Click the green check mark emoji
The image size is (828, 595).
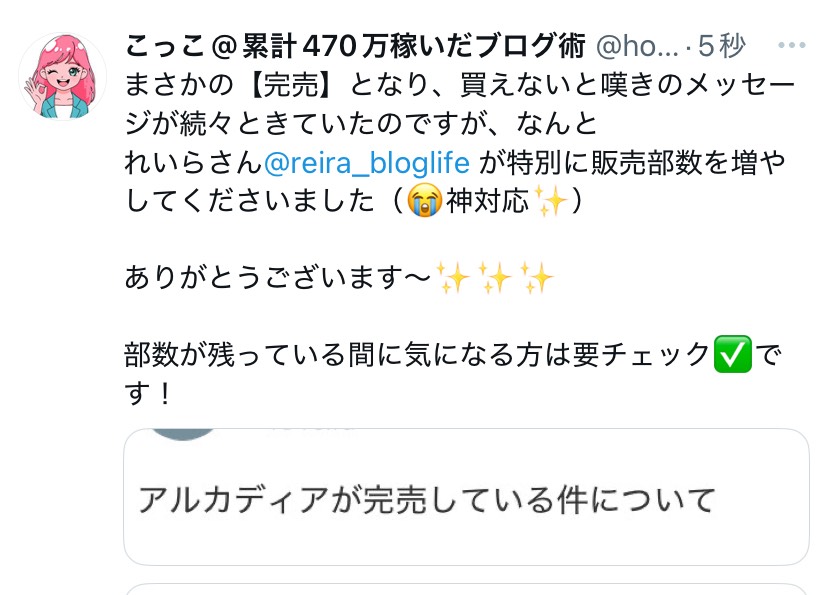click(x=732, y=354)
